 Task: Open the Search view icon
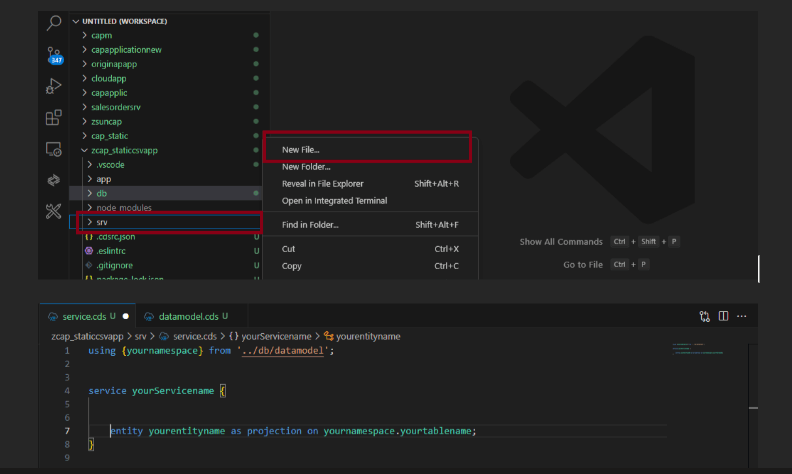(54, 23)
